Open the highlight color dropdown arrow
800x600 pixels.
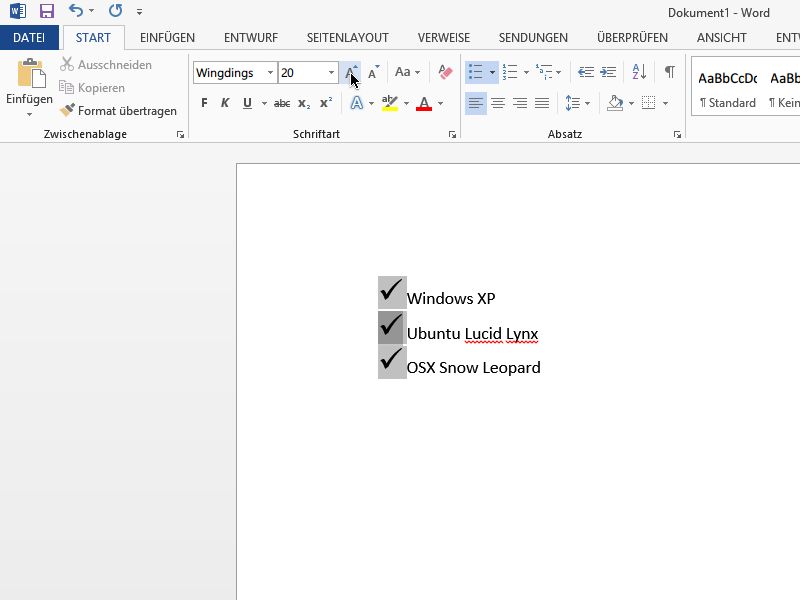coord(406,104)
